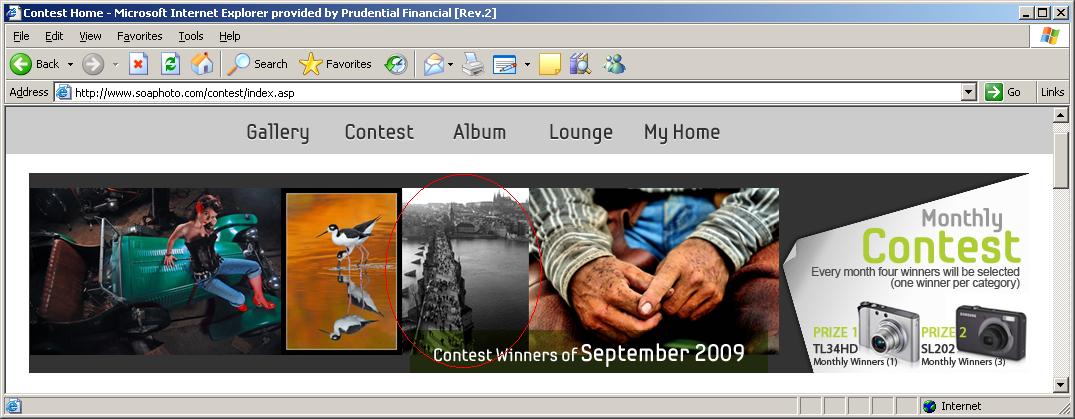Open the Gallery site navigation link
The image size is (1075, 419).
pyautogui.click(x=277, y=132)
